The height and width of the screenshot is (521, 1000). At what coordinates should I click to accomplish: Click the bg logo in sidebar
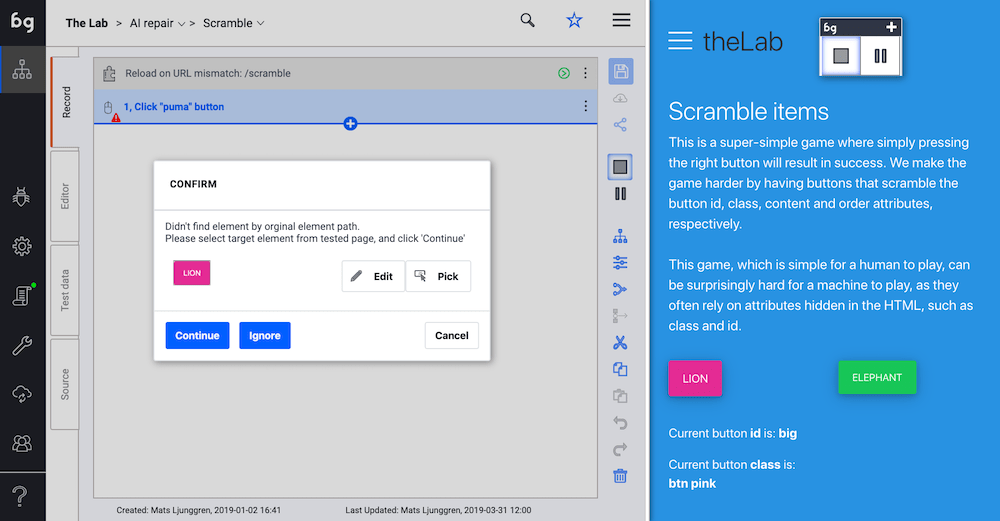22,22
